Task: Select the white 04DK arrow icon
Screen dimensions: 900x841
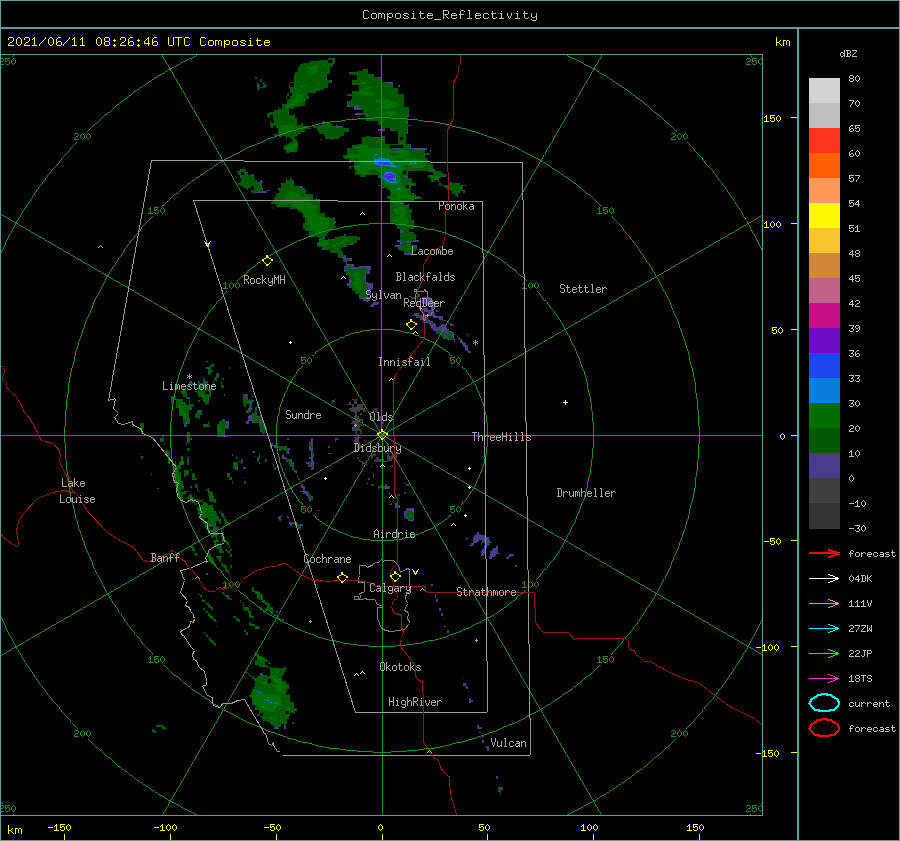Action: click(x=824, y=579)
